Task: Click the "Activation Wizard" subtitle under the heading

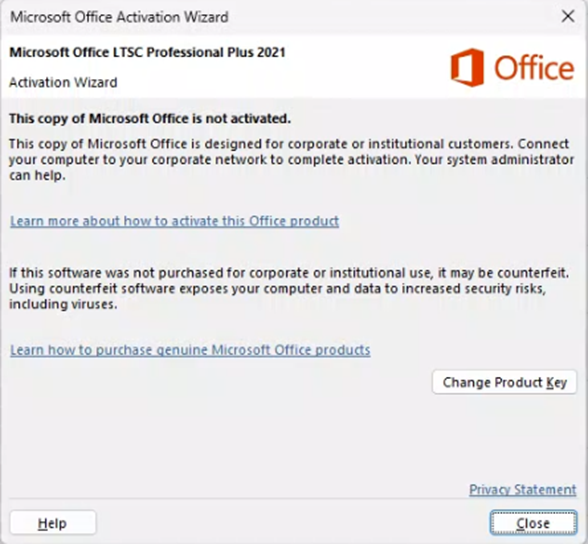Action: 63,82
